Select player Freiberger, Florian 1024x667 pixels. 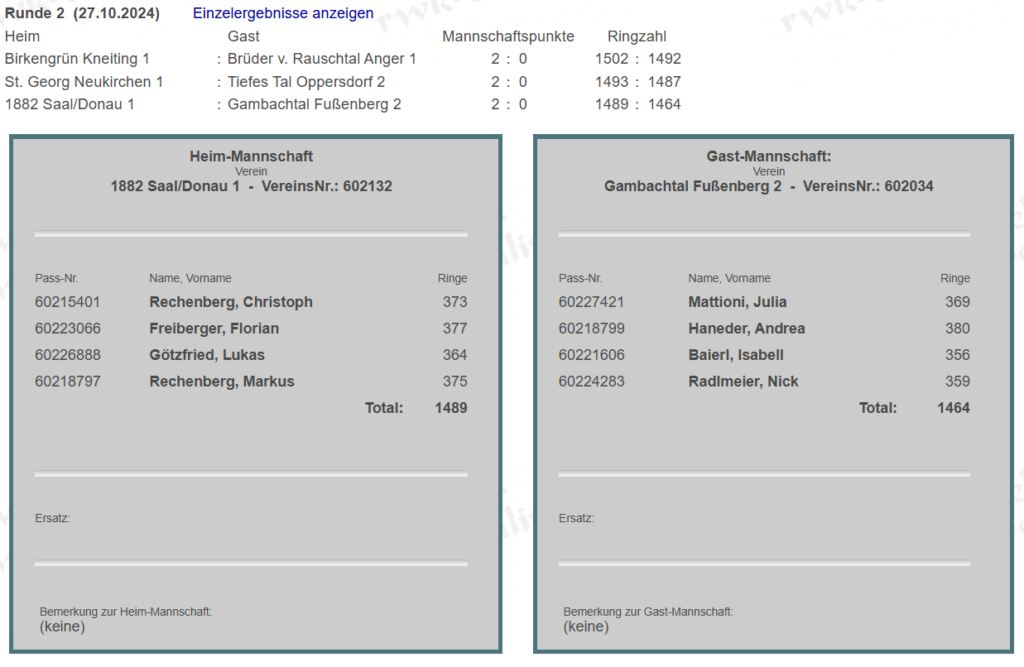(214, 328)
